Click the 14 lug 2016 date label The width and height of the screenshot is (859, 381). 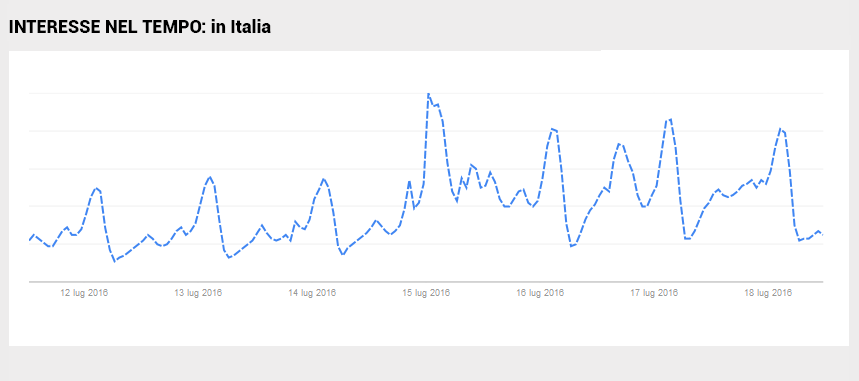click(312, 293)
